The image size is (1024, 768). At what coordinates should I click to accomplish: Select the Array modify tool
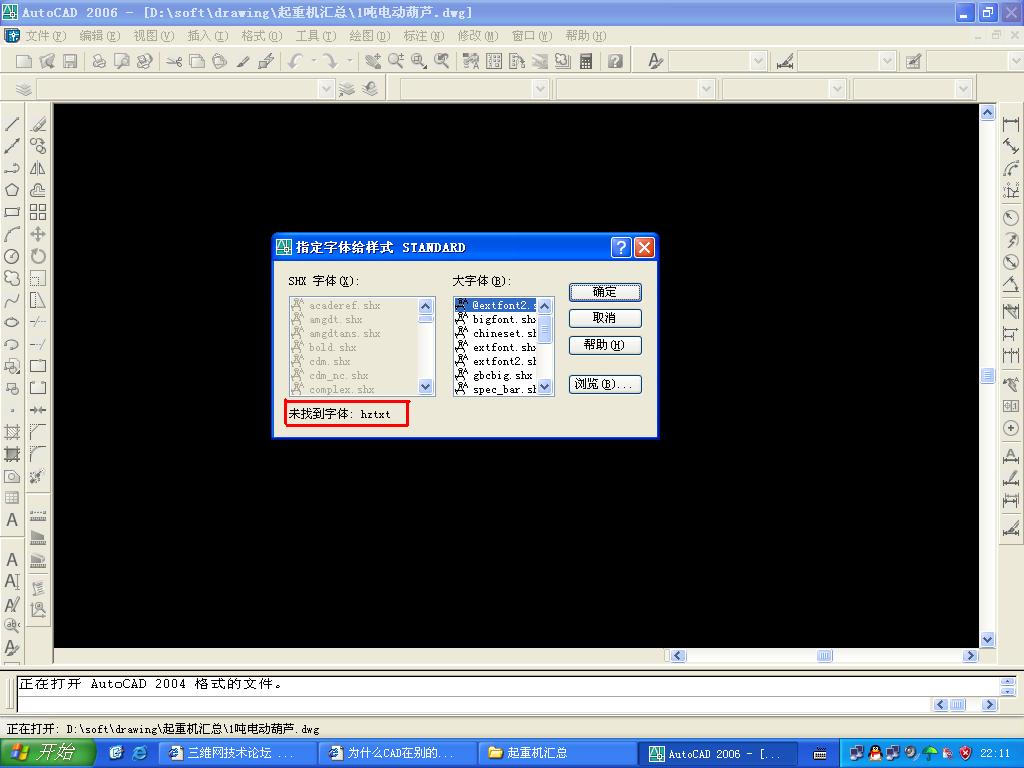pos(38,212)
